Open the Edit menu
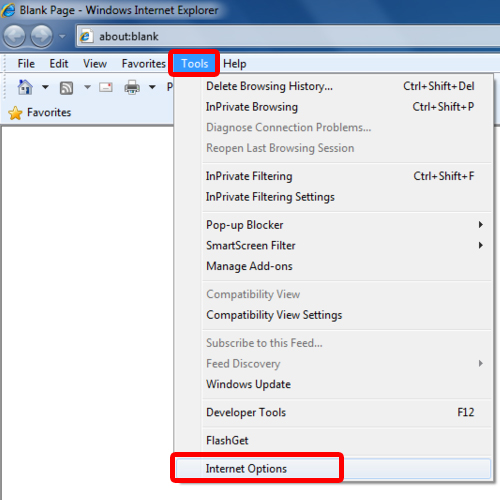This screenshot has height=500, width=500. (x=59, y=63)
